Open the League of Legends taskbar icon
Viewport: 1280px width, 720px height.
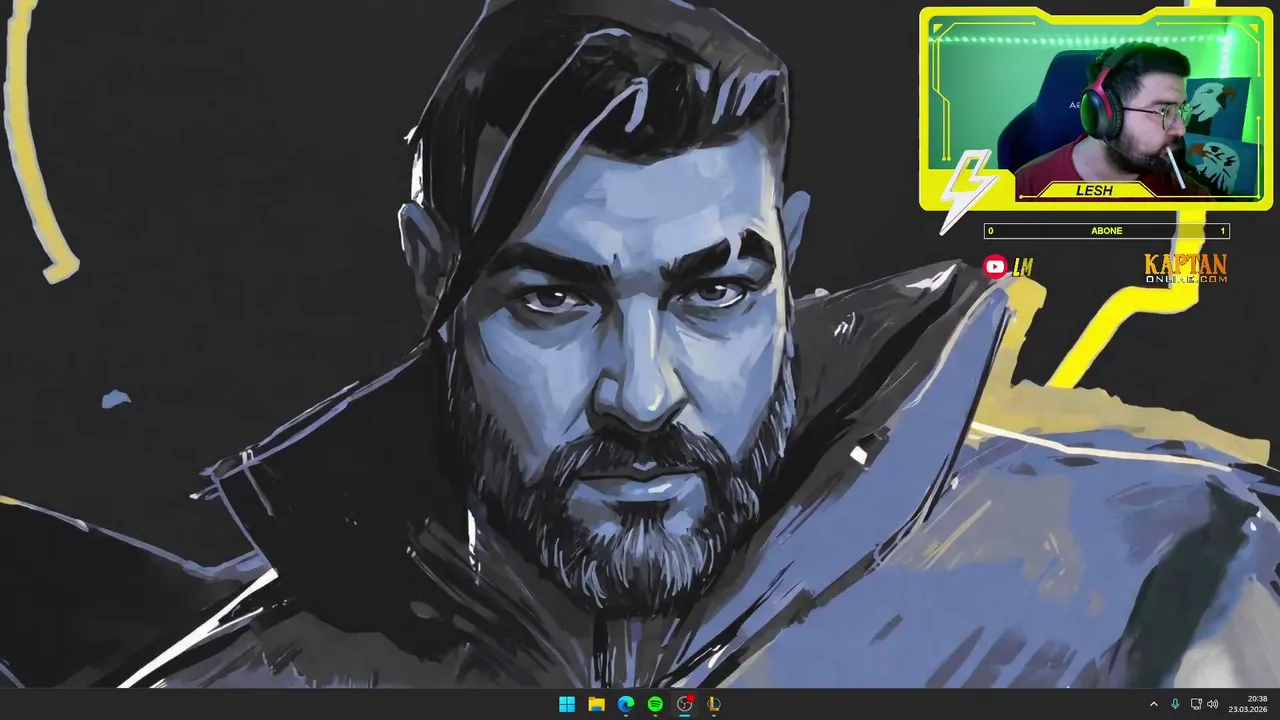coord(714,704)
